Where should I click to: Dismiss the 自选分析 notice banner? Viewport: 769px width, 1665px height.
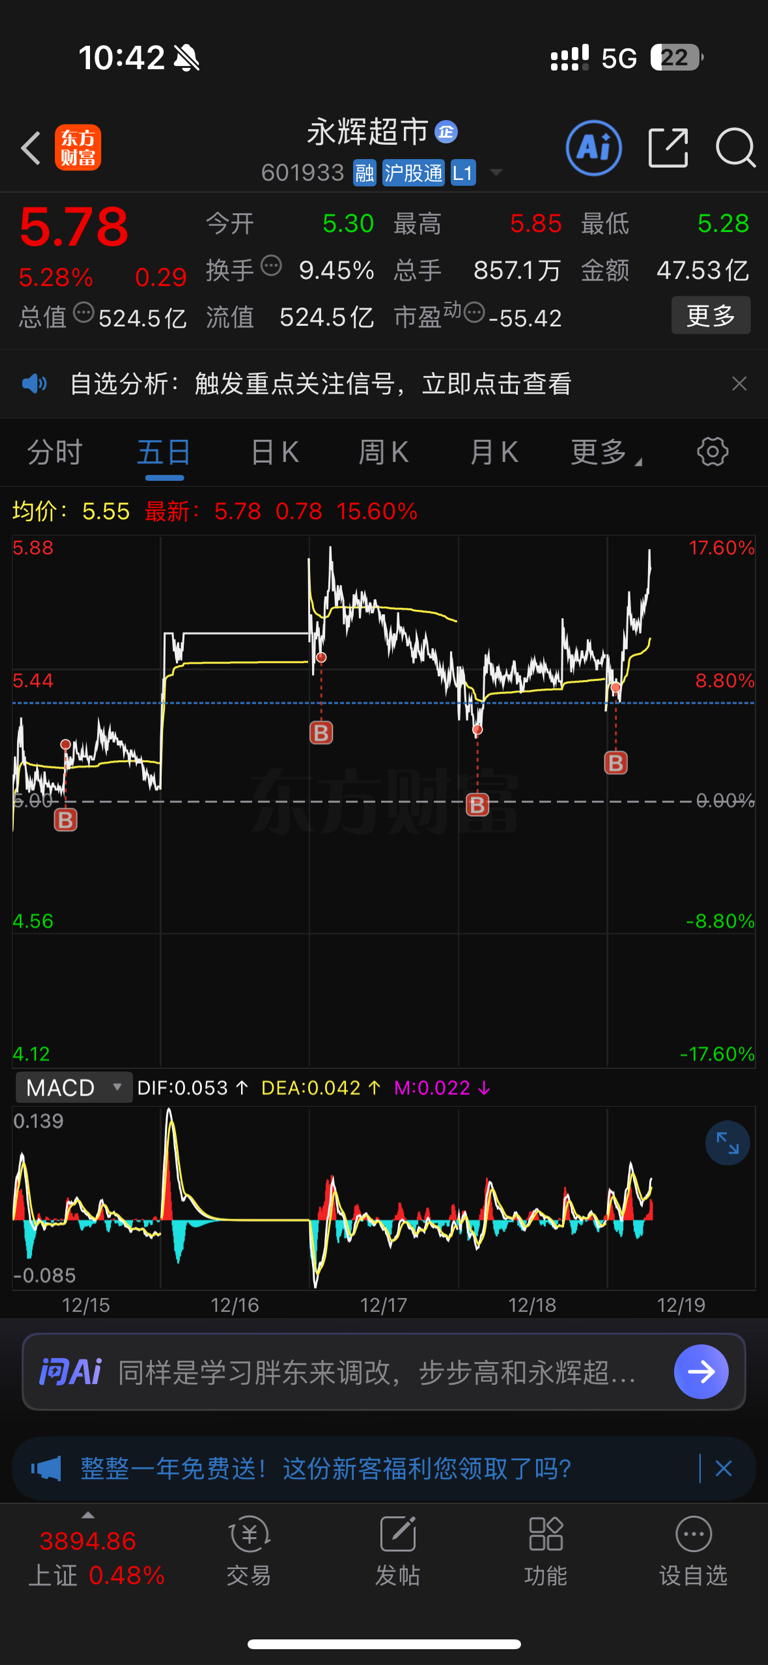pyautogui.click(x=739, y=384)
